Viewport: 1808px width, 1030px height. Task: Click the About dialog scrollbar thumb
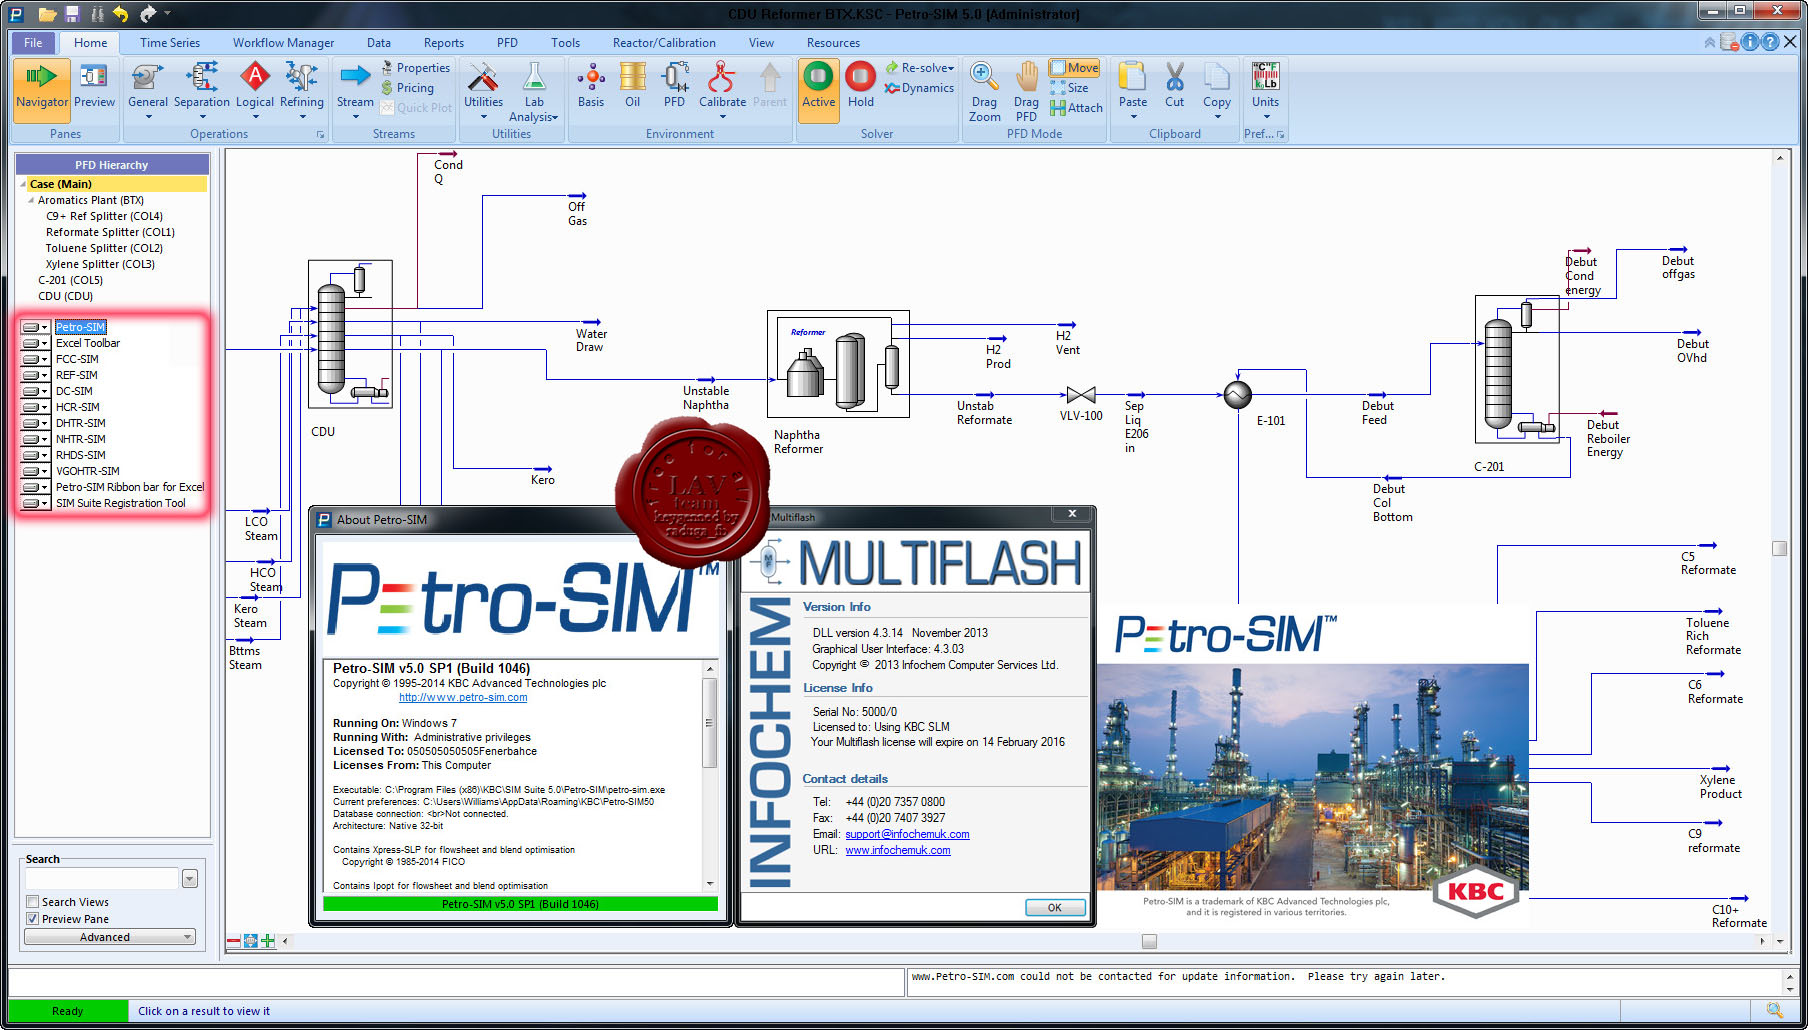[709, 723]
